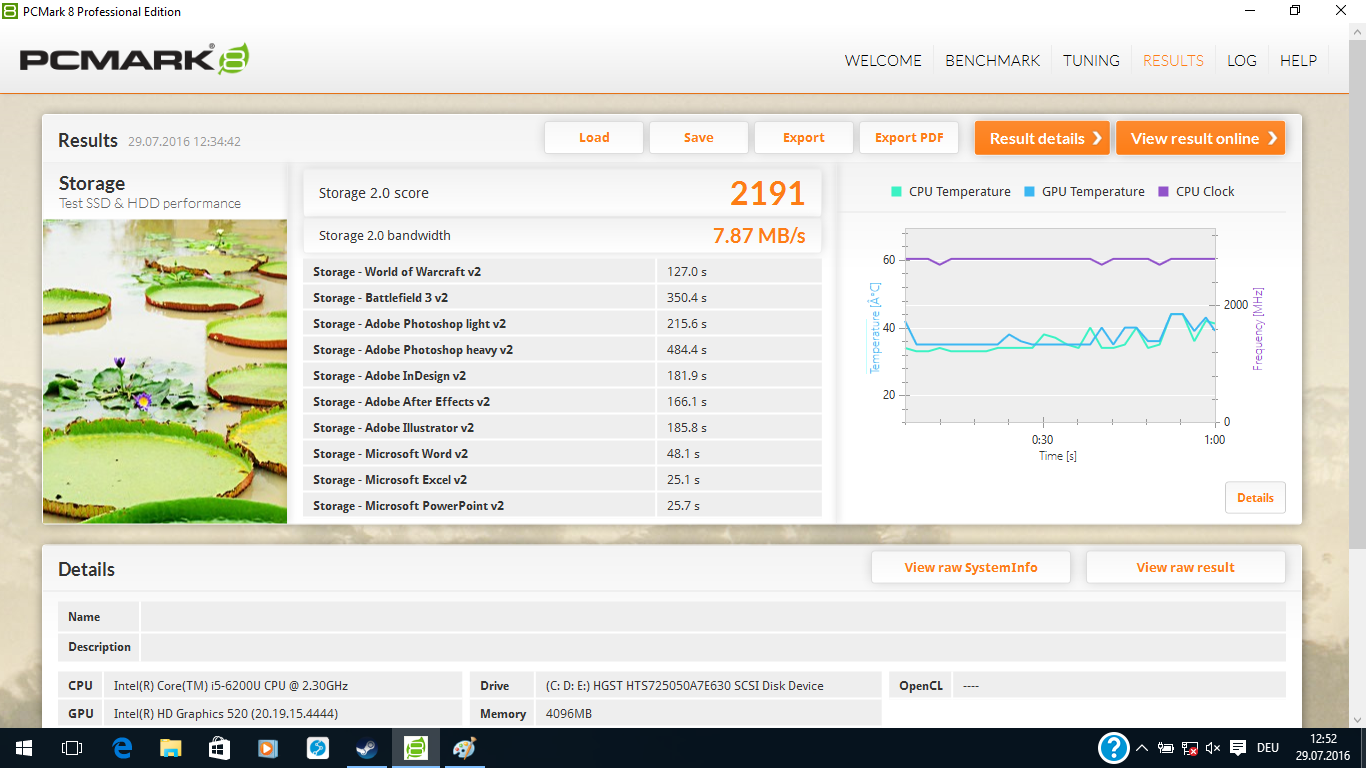Click the PCMark 8 logo
1366x768 pixels.
tap(134, 59)
